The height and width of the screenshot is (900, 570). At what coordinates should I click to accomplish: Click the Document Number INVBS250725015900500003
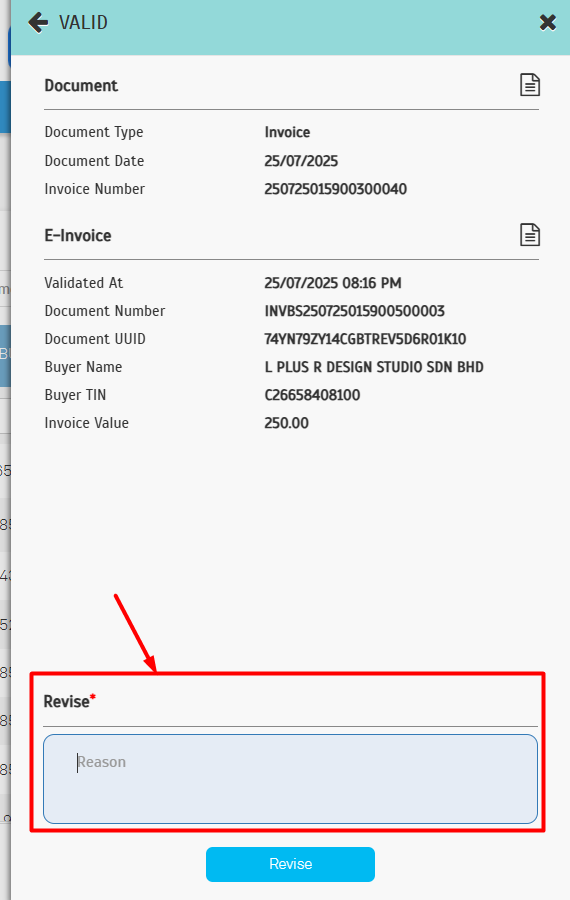[354, 311]
